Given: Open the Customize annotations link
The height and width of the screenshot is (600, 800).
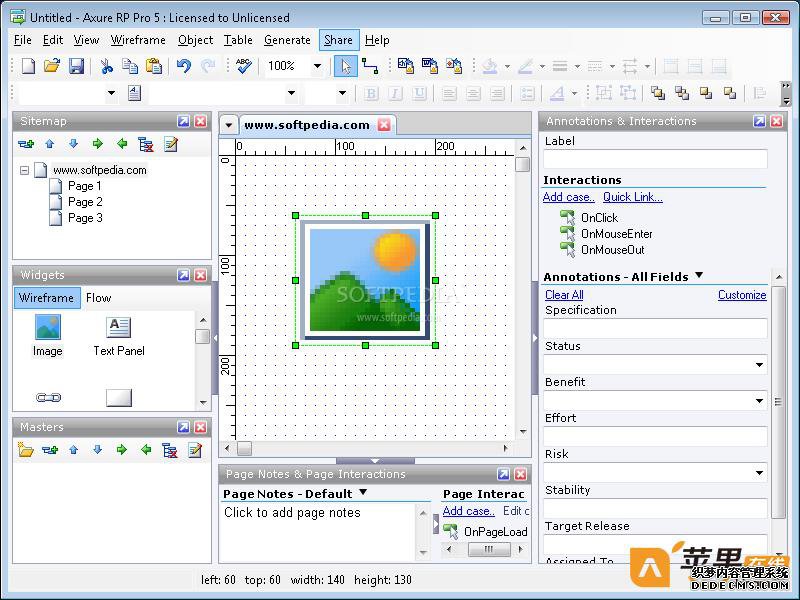Looking at the screenshot, I should point(742,295).
